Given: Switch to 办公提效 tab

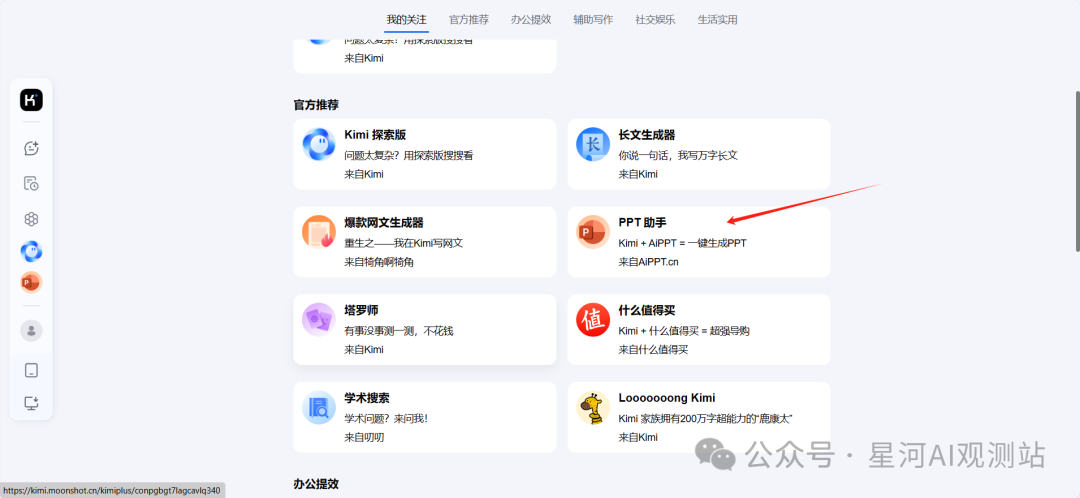Looking at the screenshot, I should [531, 19].
